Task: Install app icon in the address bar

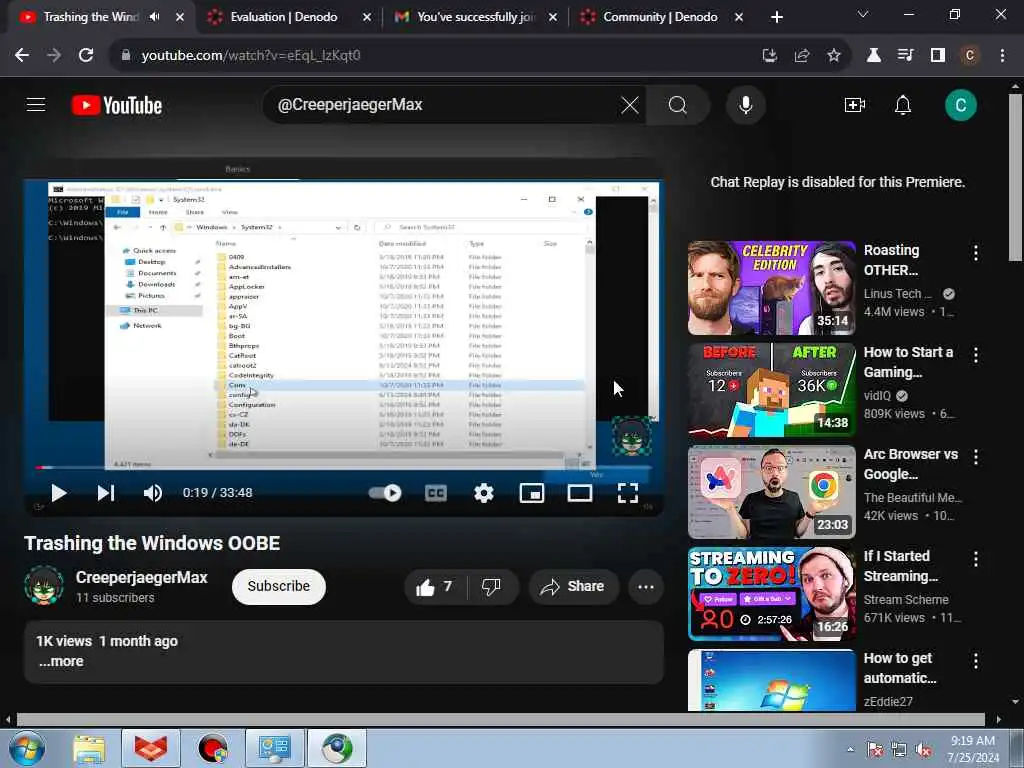Action: tap(770, 56)
